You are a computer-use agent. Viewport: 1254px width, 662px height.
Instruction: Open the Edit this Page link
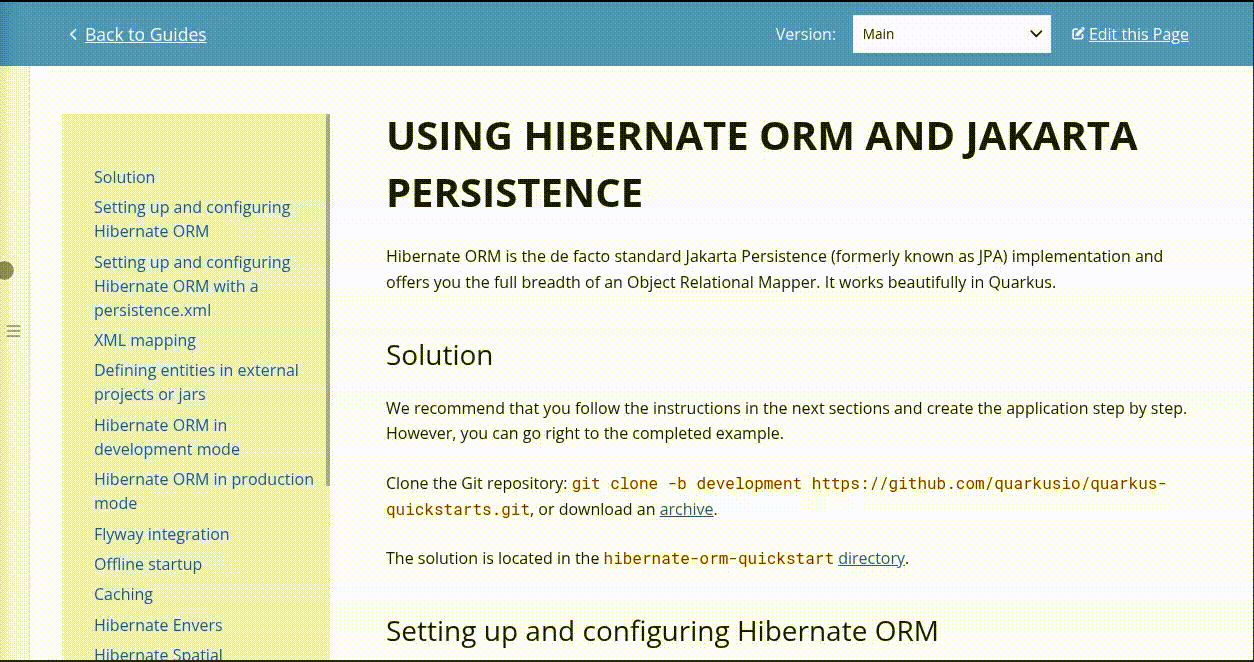coord(1138,34)
